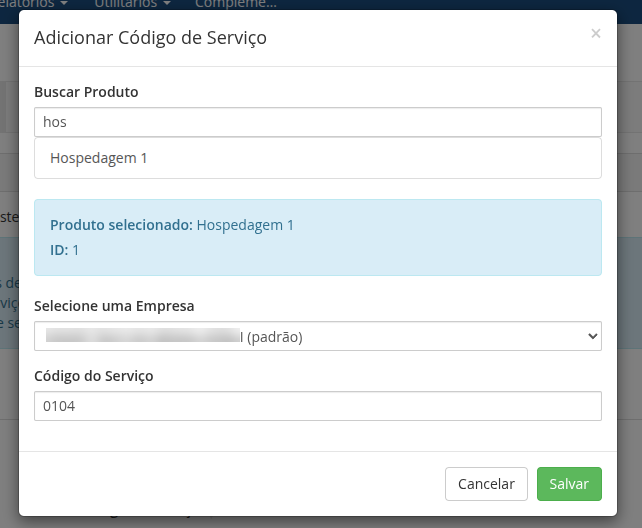Click the caret beside Utilitários
Screen dimensions: 642x528
click(167, 4)
